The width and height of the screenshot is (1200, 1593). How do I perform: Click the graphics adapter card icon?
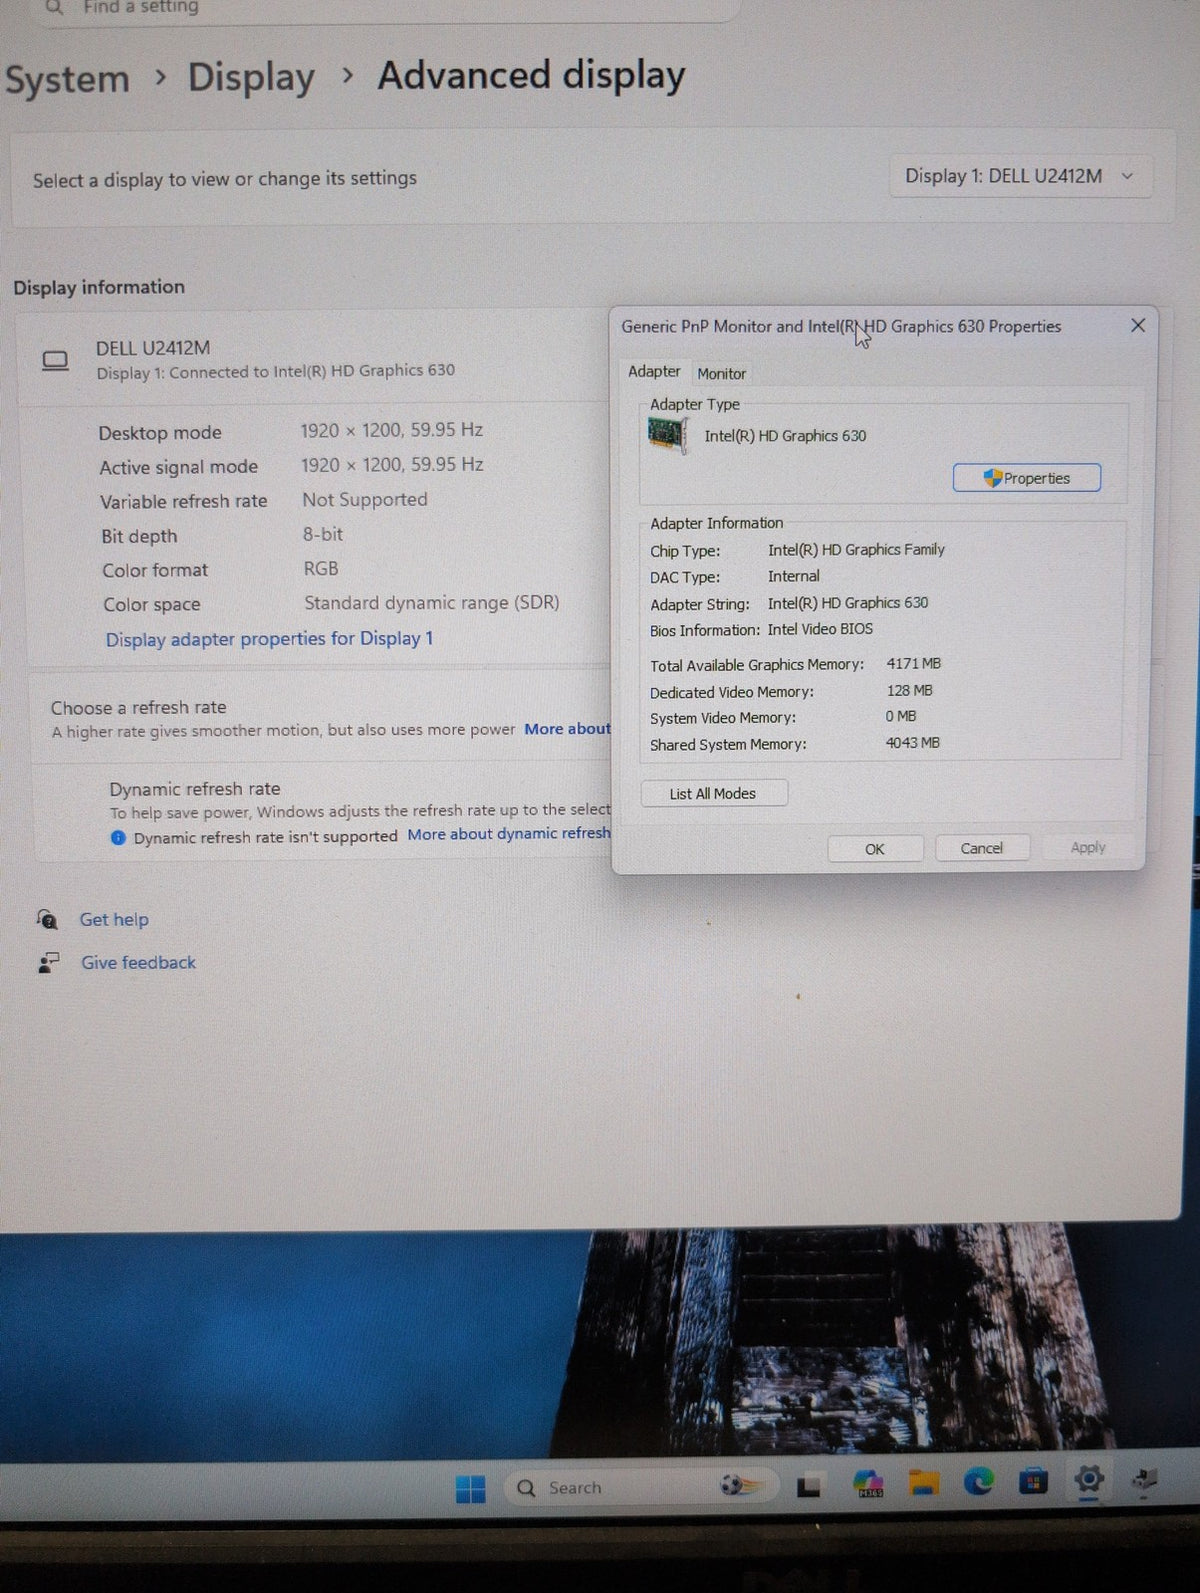click(x=667, y=435)
